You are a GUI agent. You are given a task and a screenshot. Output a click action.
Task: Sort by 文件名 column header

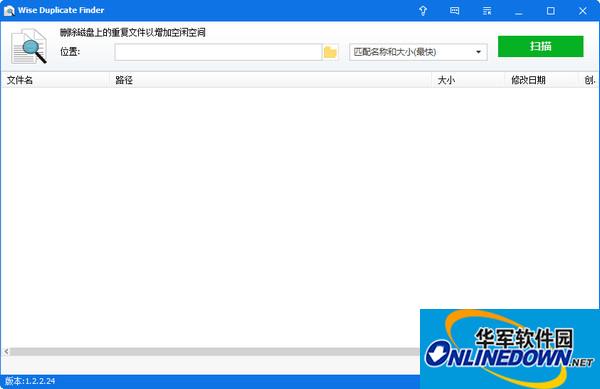pyautogui.click(x=55, y=80)
